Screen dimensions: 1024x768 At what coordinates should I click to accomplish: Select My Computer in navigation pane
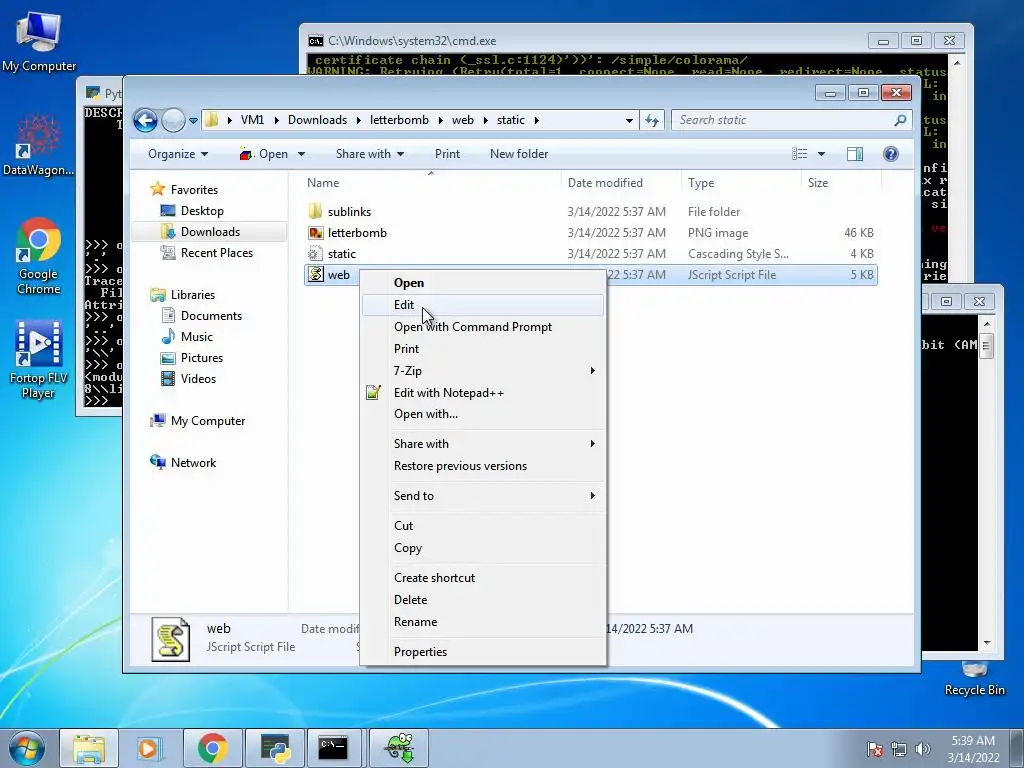click(x=208, y=421)
